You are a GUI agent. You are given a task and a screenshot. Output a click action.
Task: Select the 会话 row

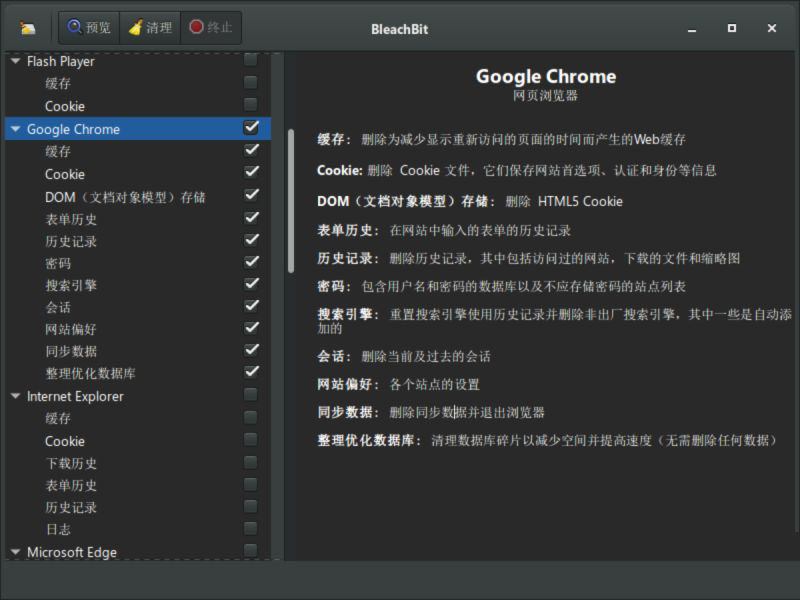[x=58, y=307]
